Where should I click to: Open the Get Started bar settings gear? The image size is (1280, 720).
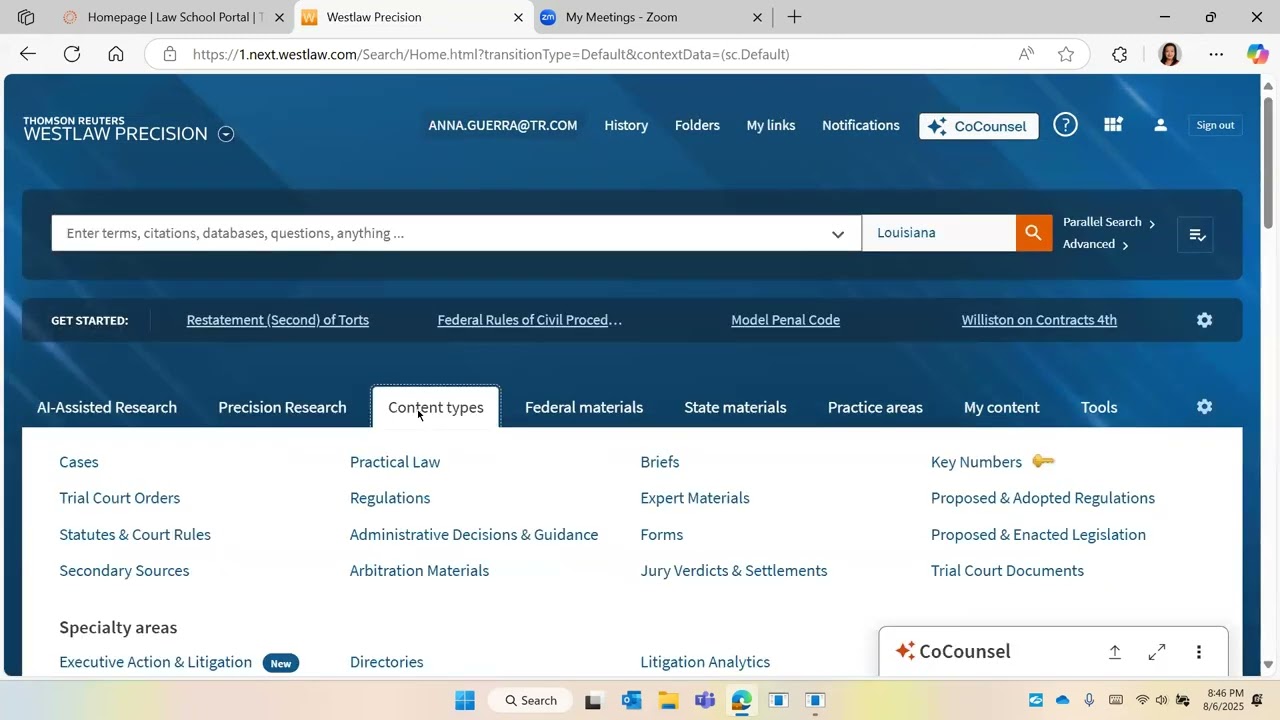[x=1205, y=320]
